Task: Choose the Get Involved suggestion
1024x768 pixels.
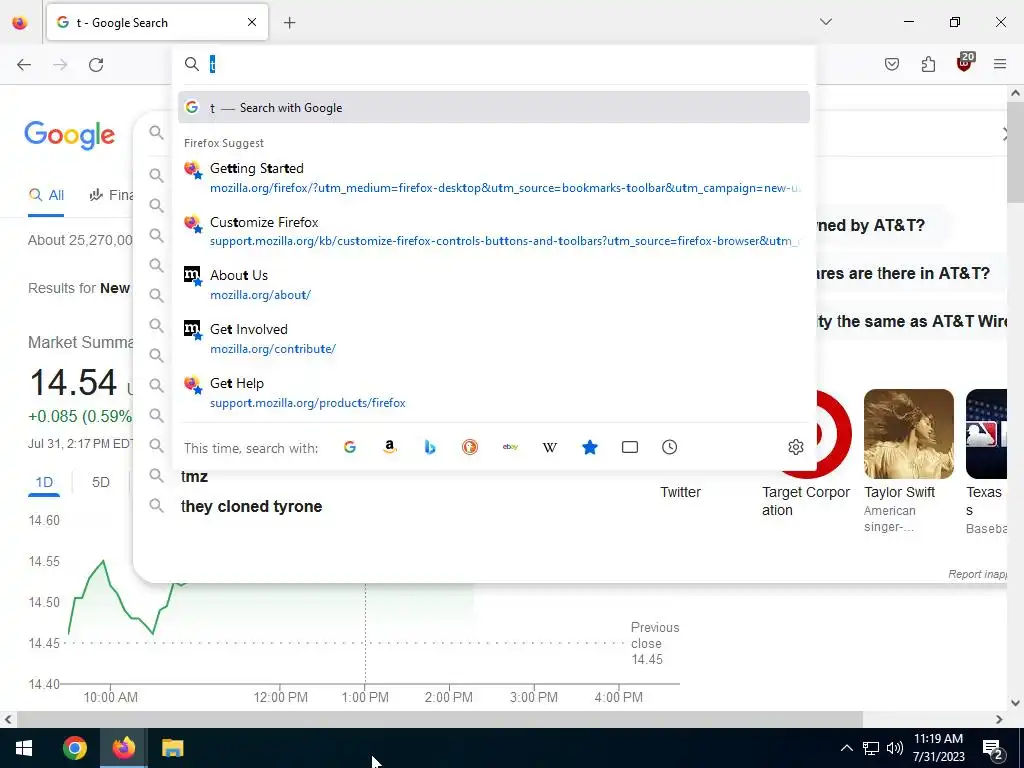Action: (494, 339)
